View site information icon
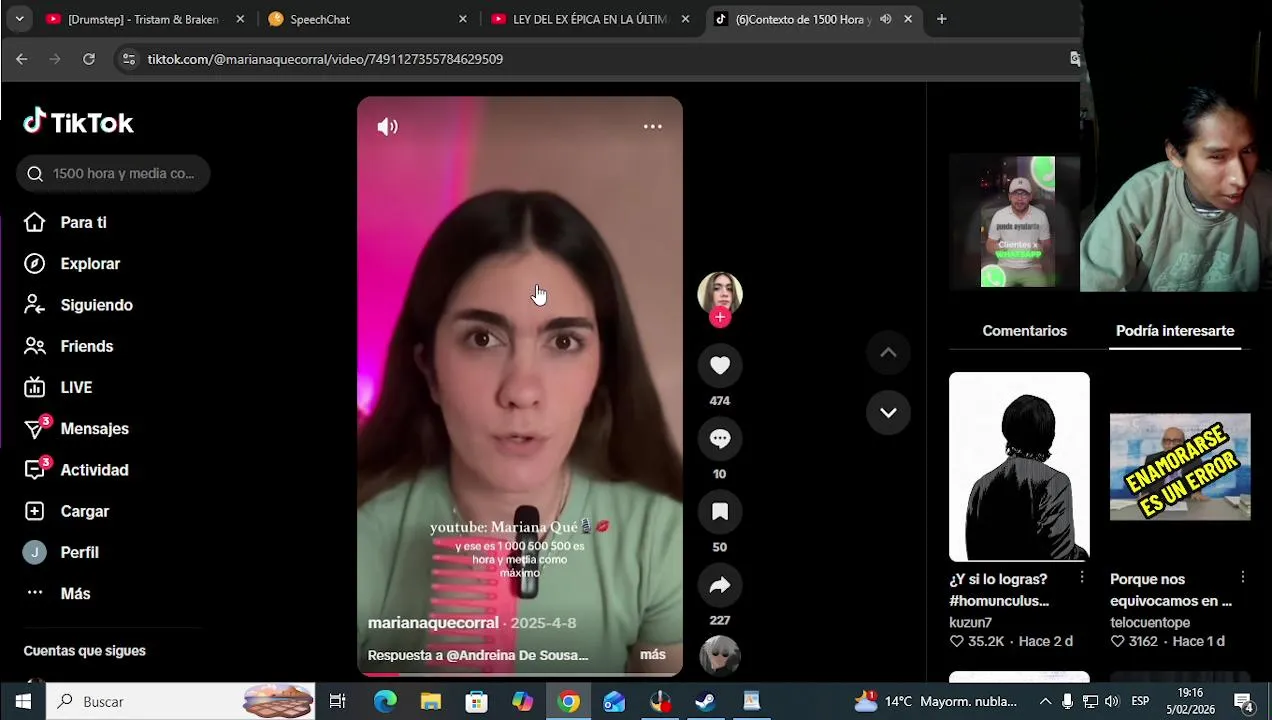Screen dimensions: 1272x720 tap(128, 59)
